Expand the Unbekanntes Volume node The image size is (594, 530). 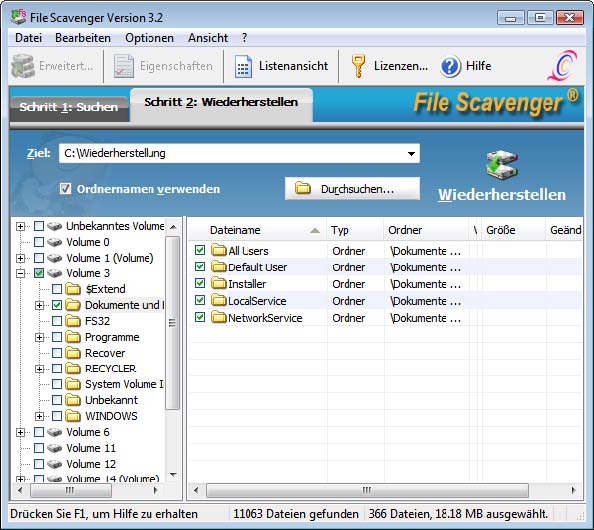tap(20, 226)
